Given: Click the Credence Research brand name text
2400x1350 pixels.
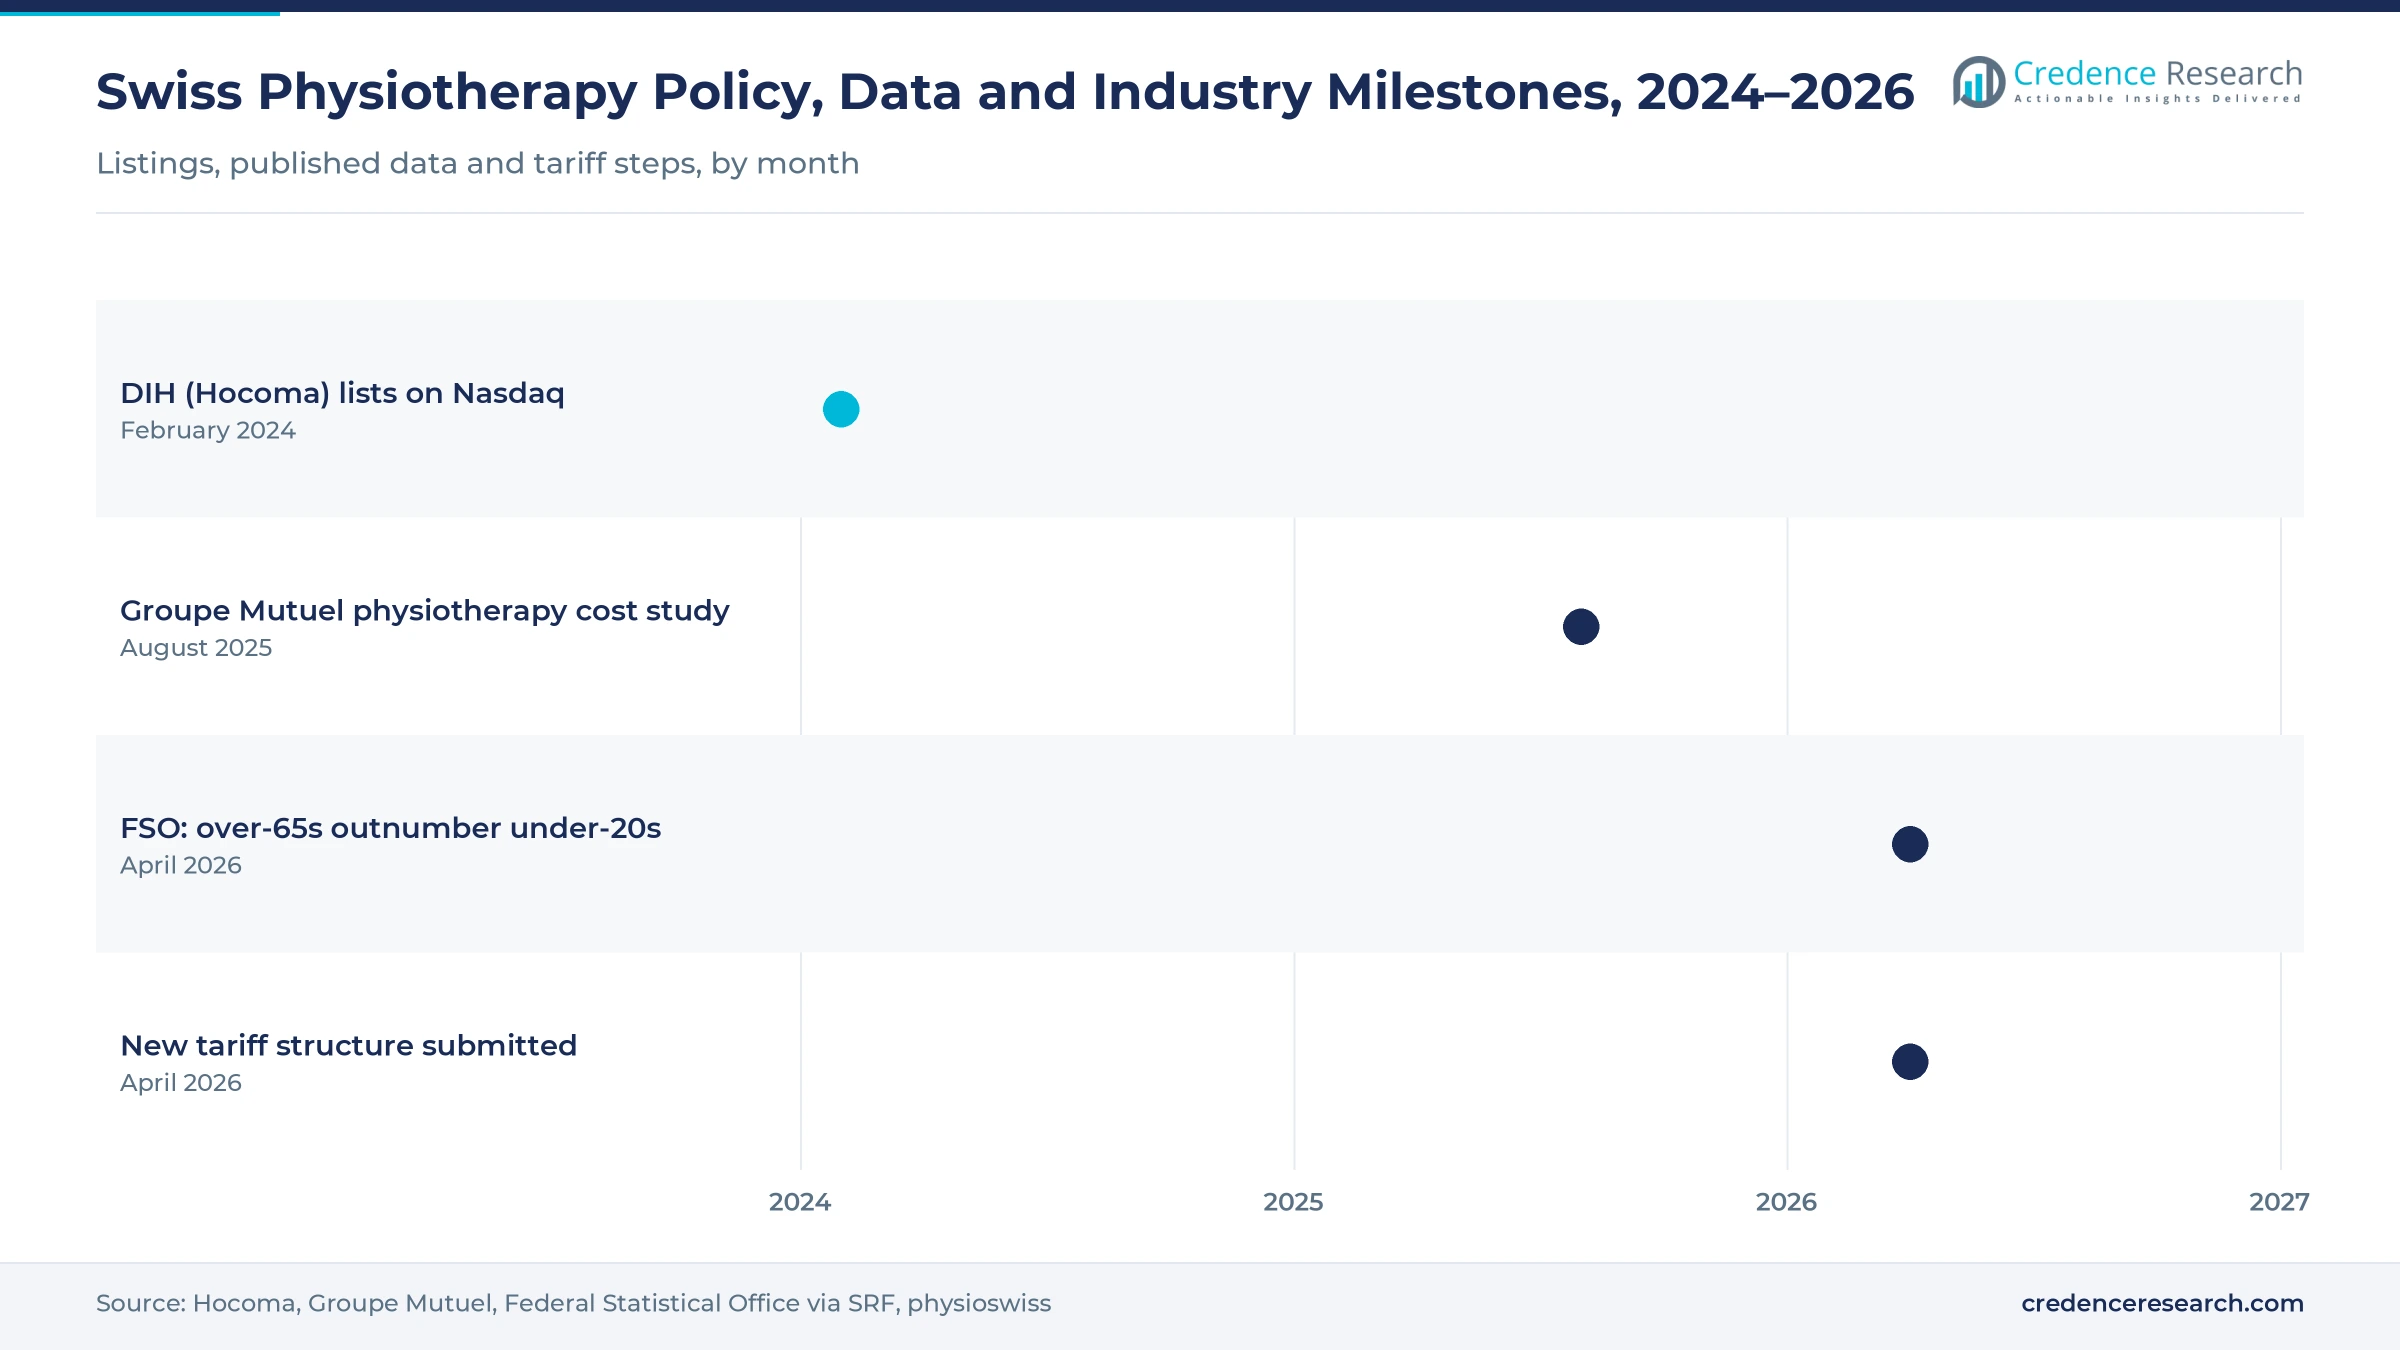Looking at the screenshot, I should 2158,73.
